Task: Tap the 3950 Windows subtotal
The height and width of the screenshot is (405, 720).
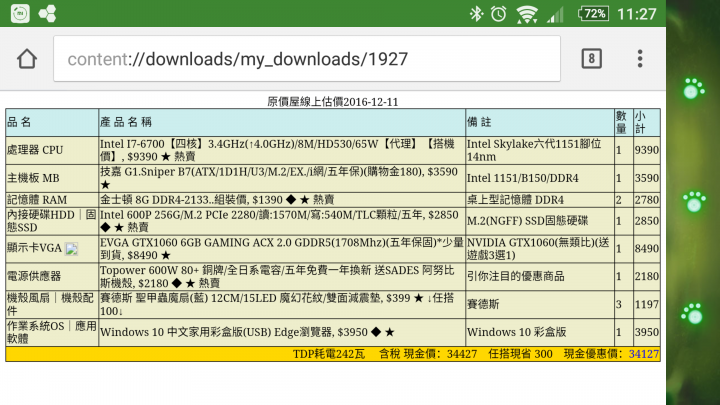Action: point(647,332)
